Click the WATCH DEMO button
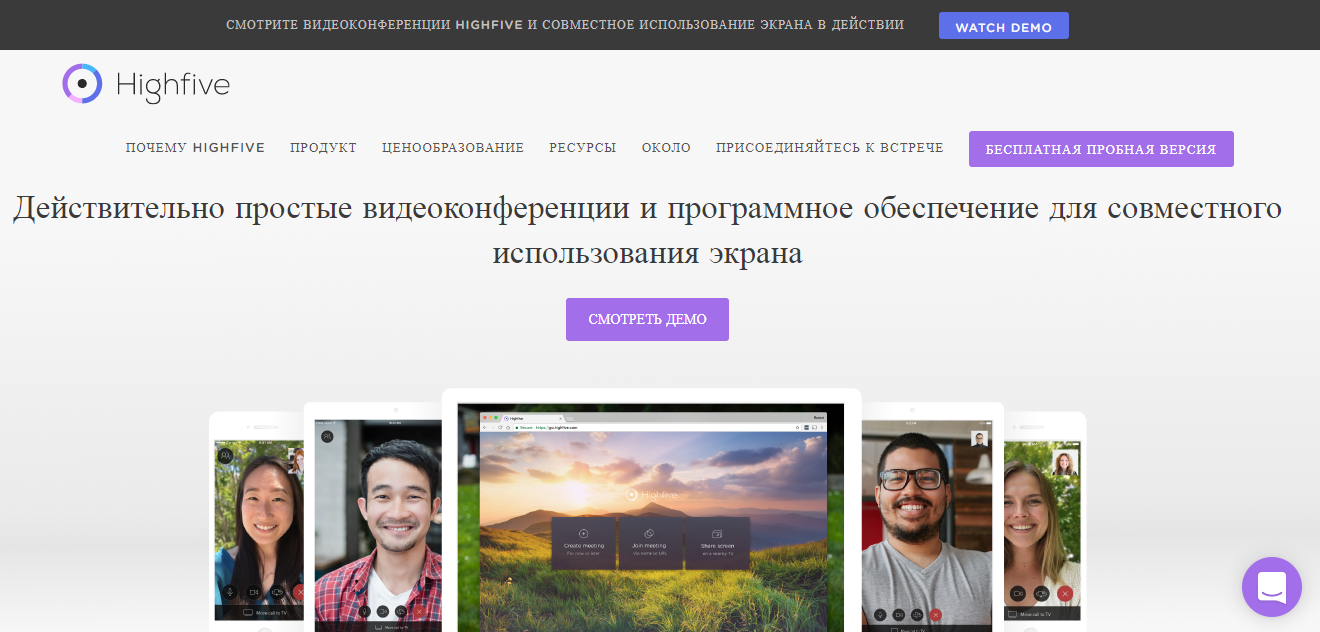This screenshot has height=632, width=1320. click(1003, 25)
